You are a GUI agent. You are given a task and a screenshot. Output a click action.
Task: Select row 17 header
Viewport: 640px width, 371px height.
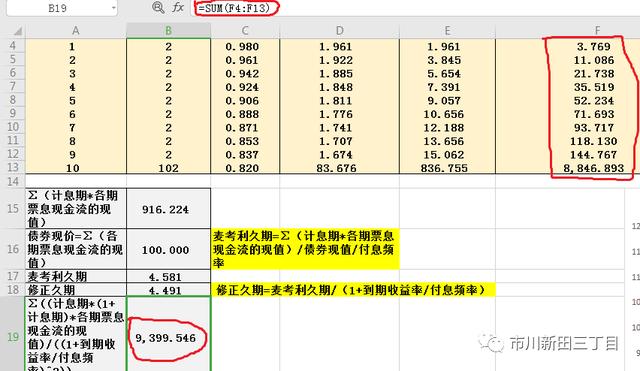[x=13, y=276]
